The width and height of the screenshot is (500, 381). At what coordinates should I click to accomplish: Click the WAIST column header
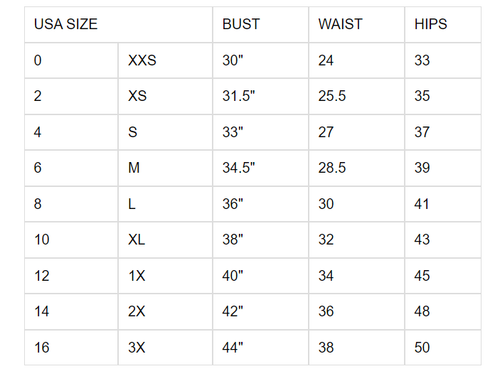357,24
